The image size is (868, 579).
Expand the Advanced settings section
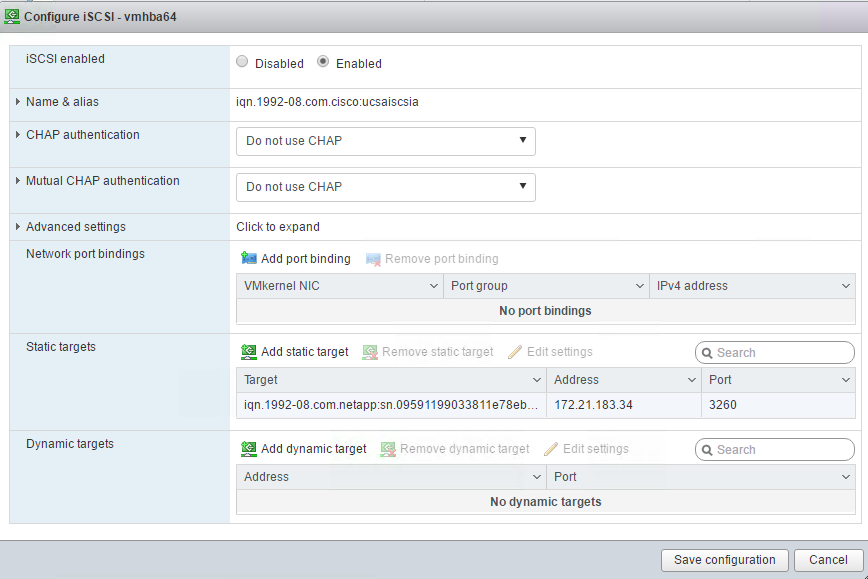click(18, 226)
